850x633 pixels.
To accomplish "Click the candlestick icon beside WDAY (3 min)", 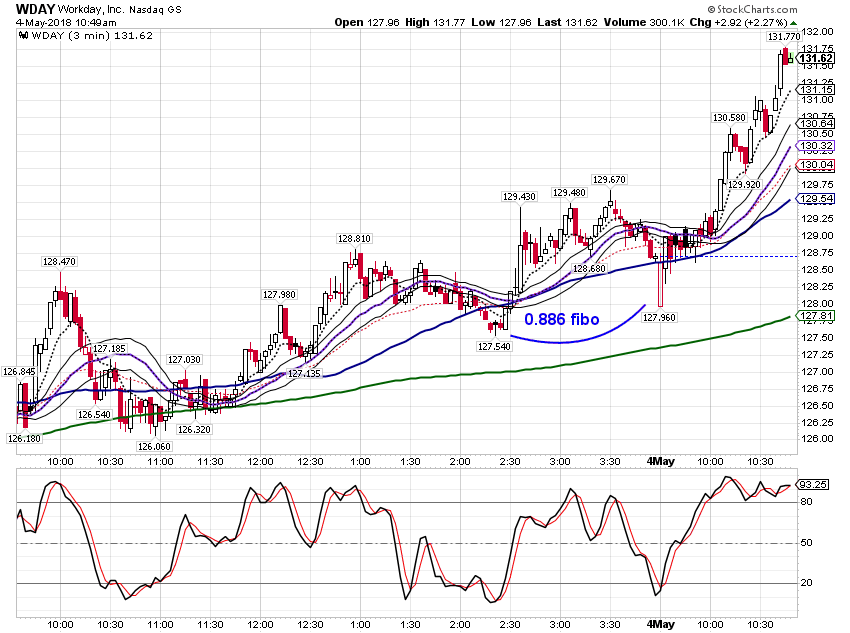I will (x=23, y=36).
